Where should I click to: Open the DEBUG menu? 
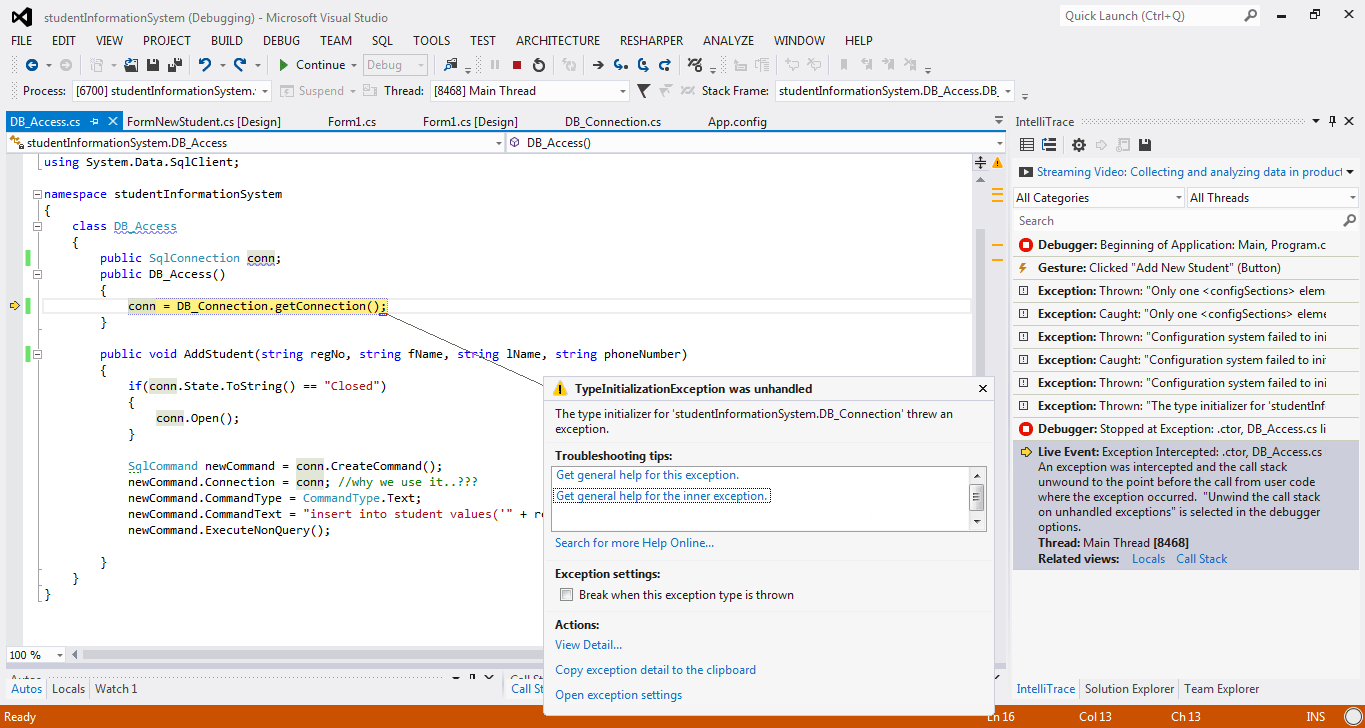click(x=281, y=41)
